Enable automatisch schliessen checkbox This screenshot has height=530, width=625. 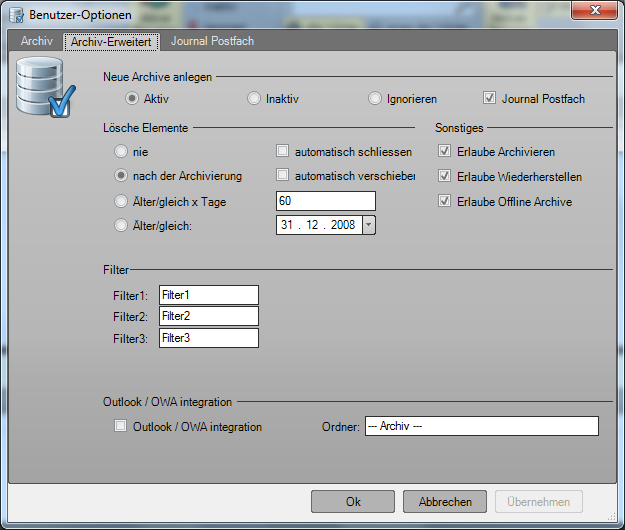(283, 152)
